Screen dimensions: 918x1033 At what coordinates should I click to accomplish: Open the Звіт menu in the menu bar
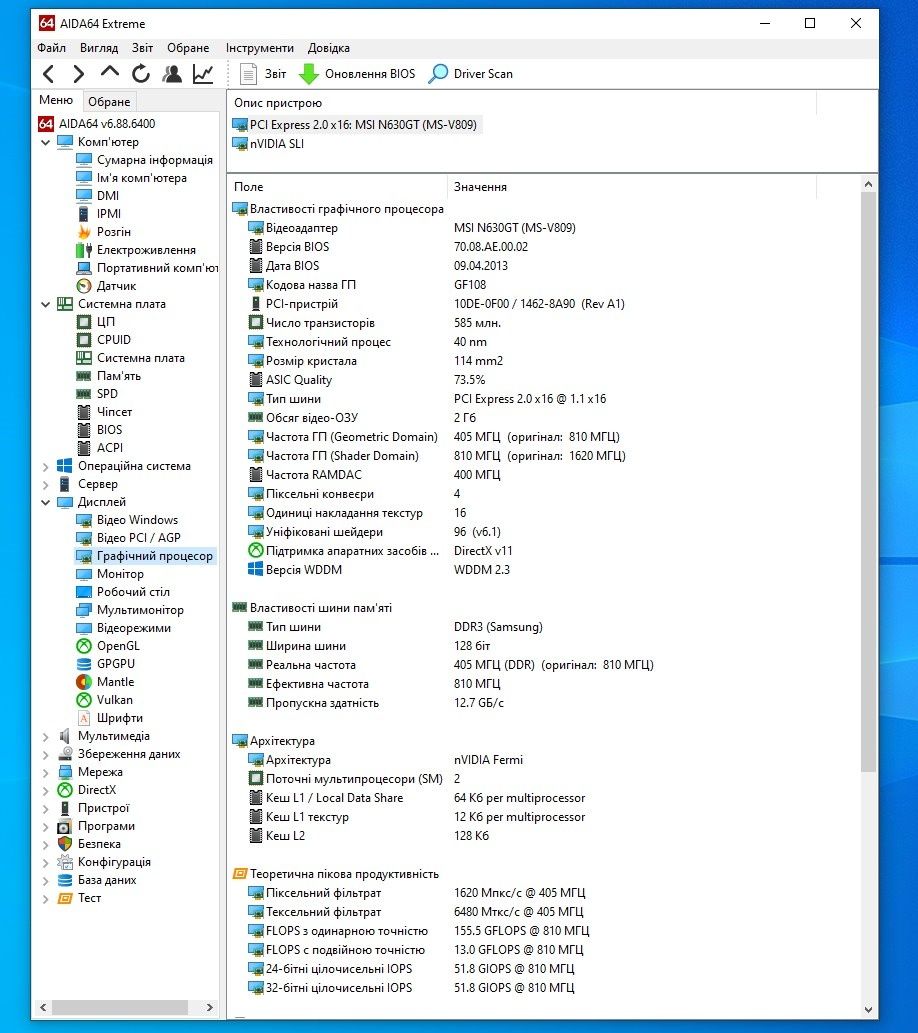point(142,48)
